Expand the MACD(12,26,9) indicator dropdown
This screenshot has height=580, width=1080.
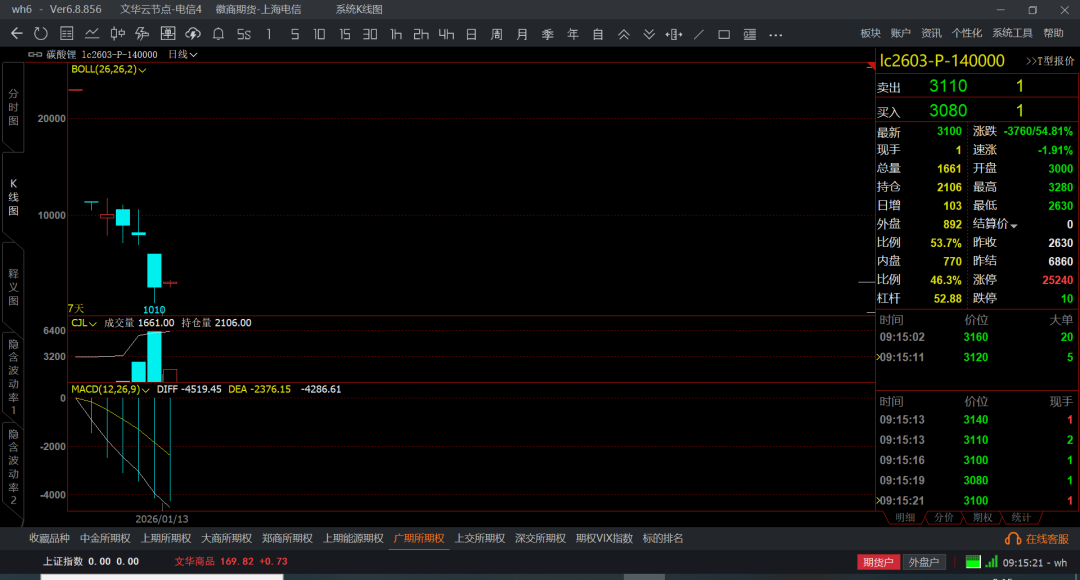coord(109,389)
